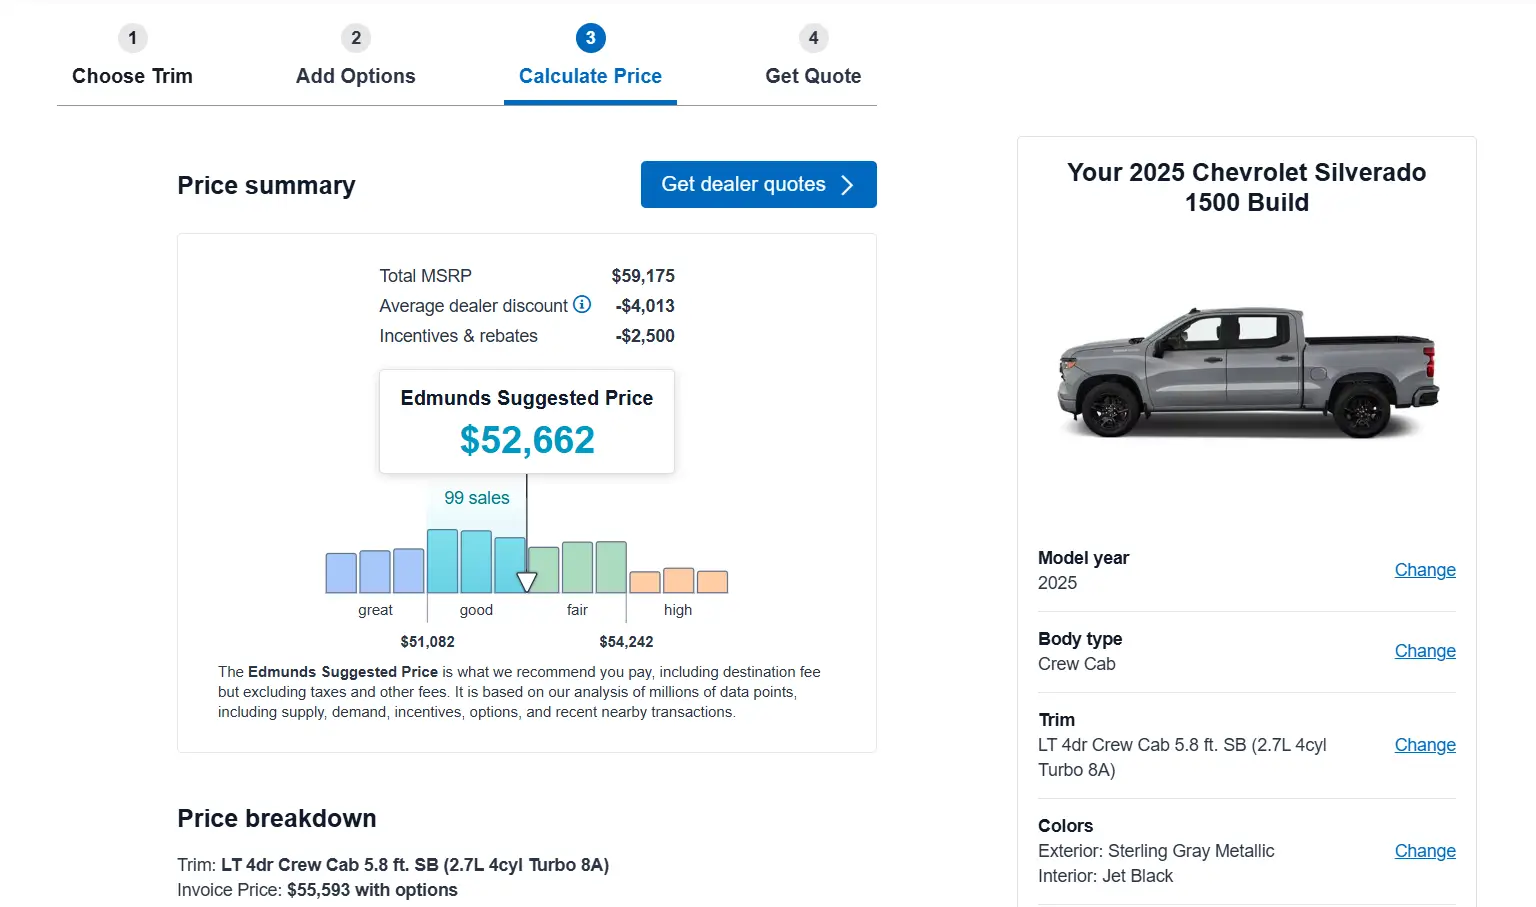Click the step 1 circle icon
Screen dimensions: 1536x907
tap(132, 38)
